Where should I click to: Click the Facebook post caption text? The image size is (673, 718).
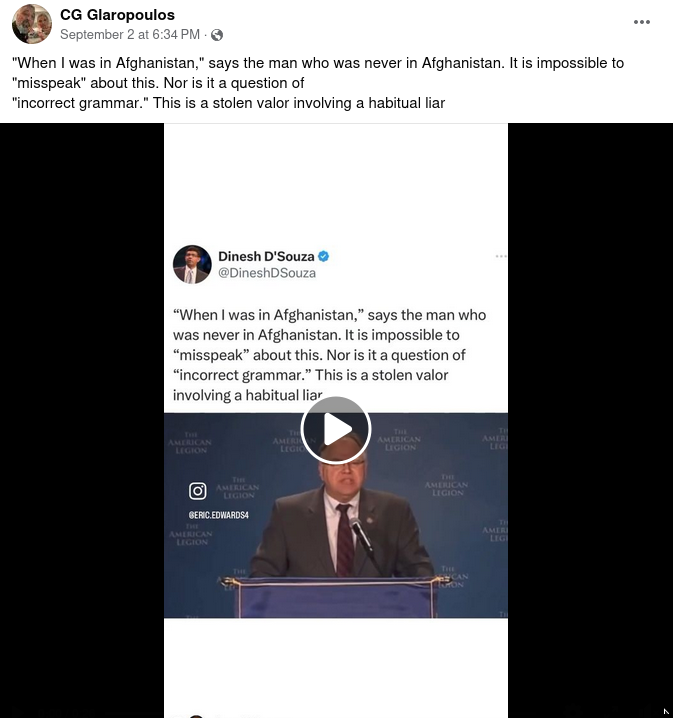[x=318, y=83]
